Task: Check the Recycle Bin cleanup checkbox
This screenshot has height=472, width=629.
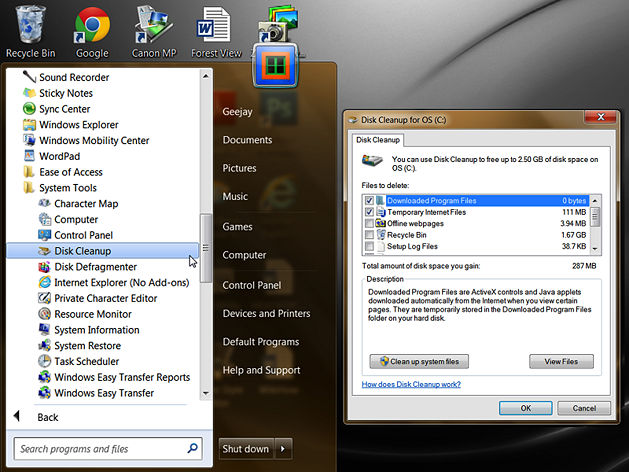Action: [369, 235]
